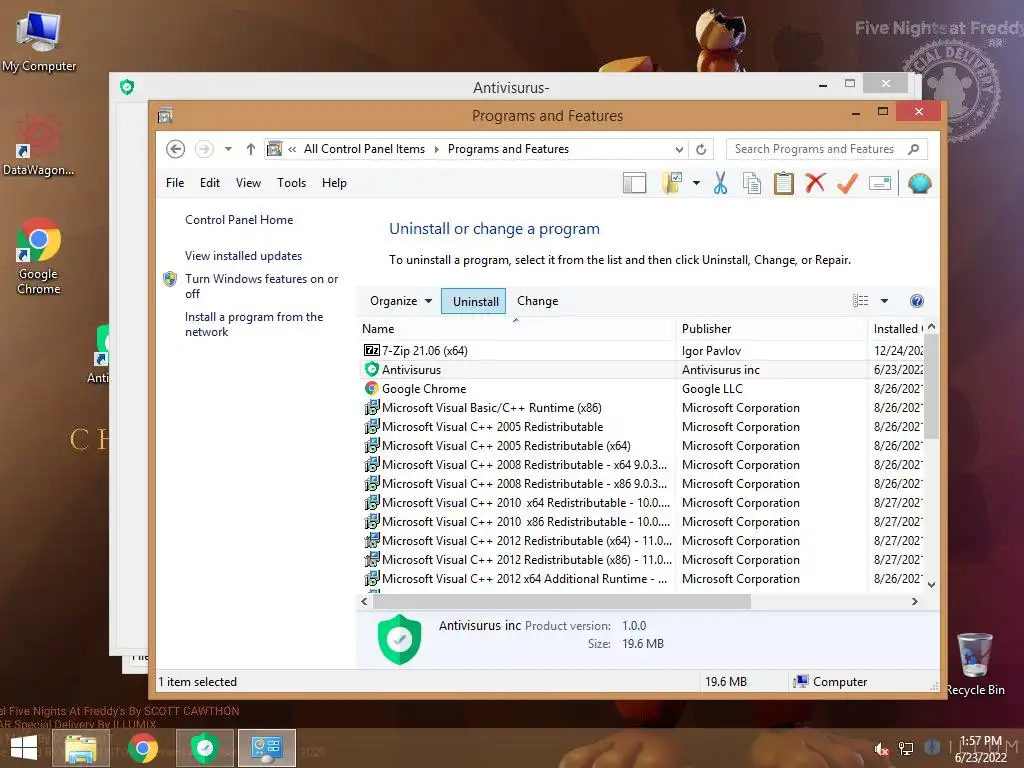Click the change view icon
Screen dimensions: 1024x768
tap(861, 301)
